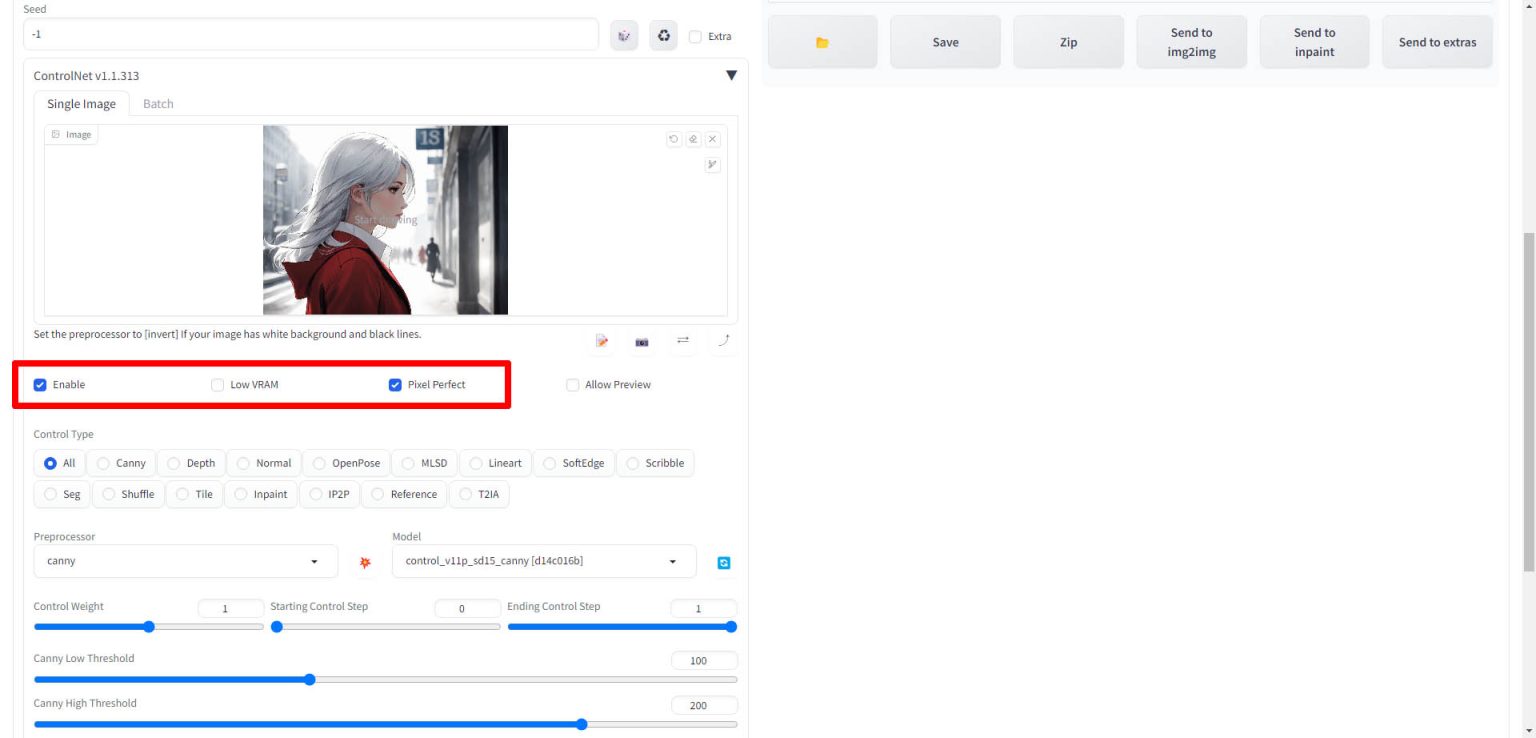Open the Preprocessor dropdown showing canny

pos(184,561)
